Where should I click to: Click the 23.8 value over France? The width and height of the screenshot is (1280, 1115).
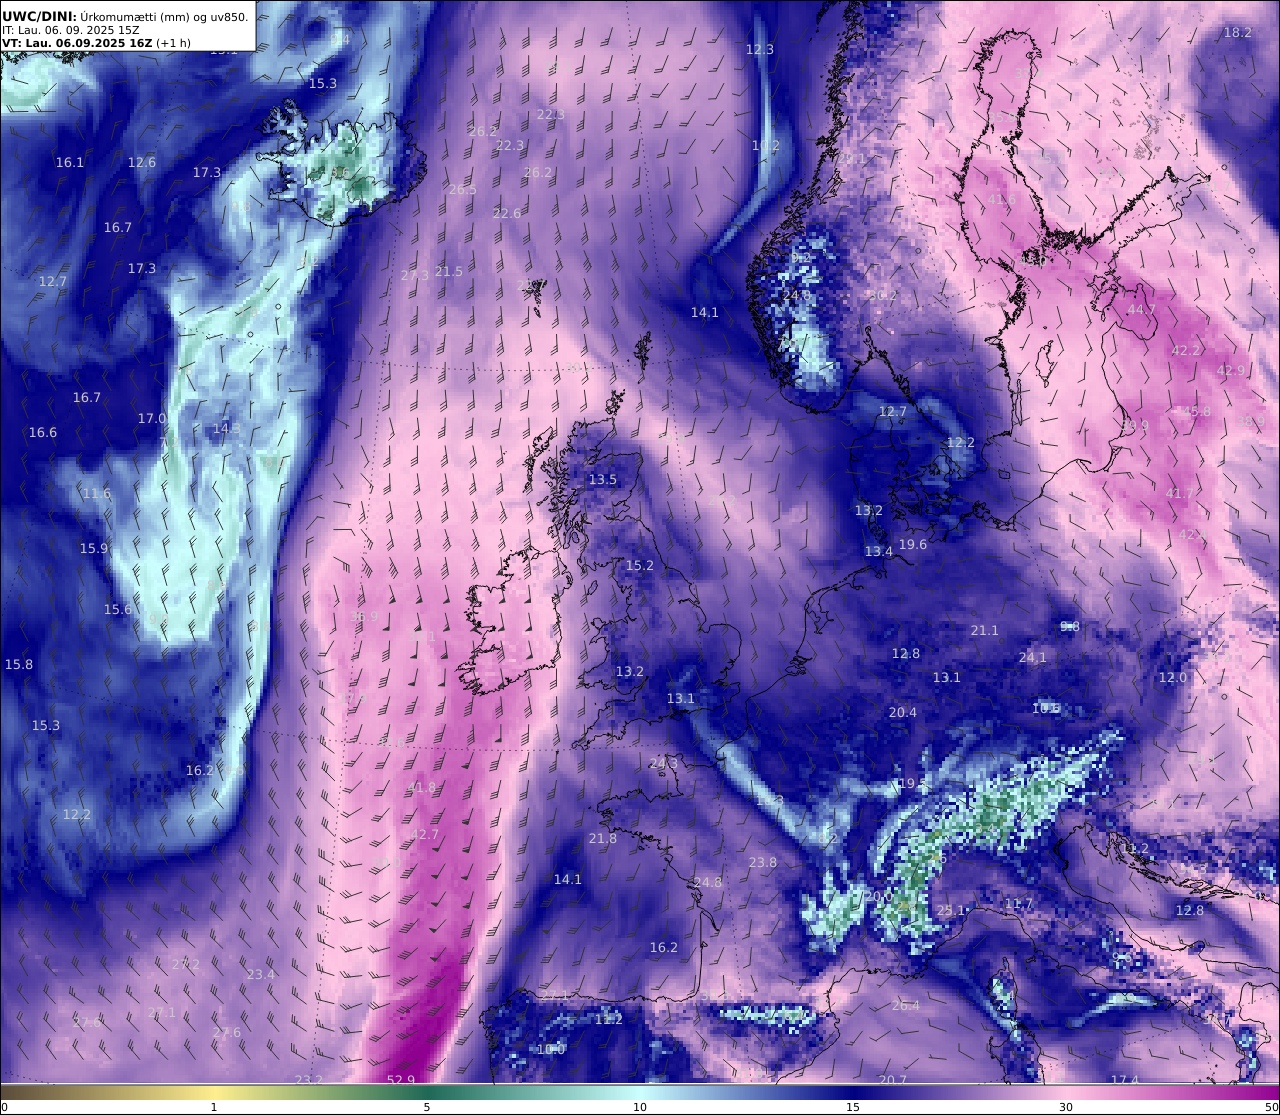pos(763,862)
